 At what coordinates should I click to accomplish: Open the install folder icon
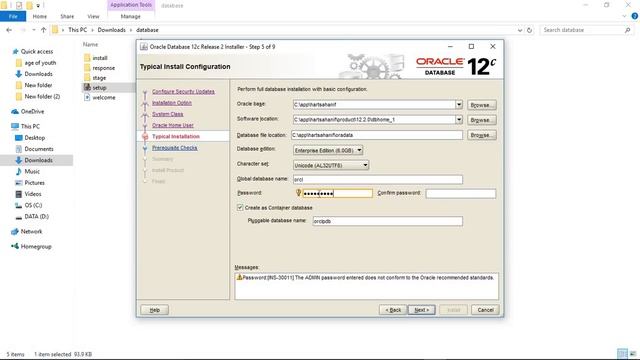click(x=87, y=58)
